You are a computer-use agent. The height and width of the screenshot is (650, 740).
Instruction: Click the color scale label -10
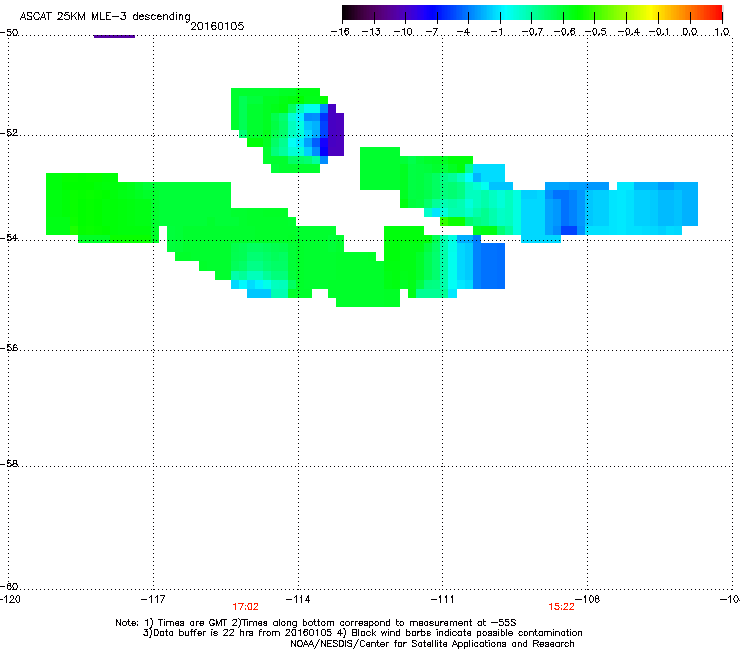tap(403, 32)
